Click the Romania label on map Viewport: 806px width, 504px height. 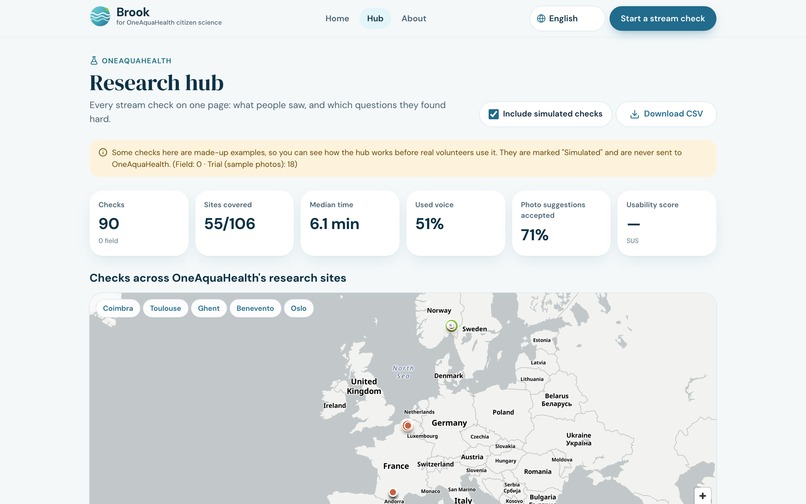[538, 472]
